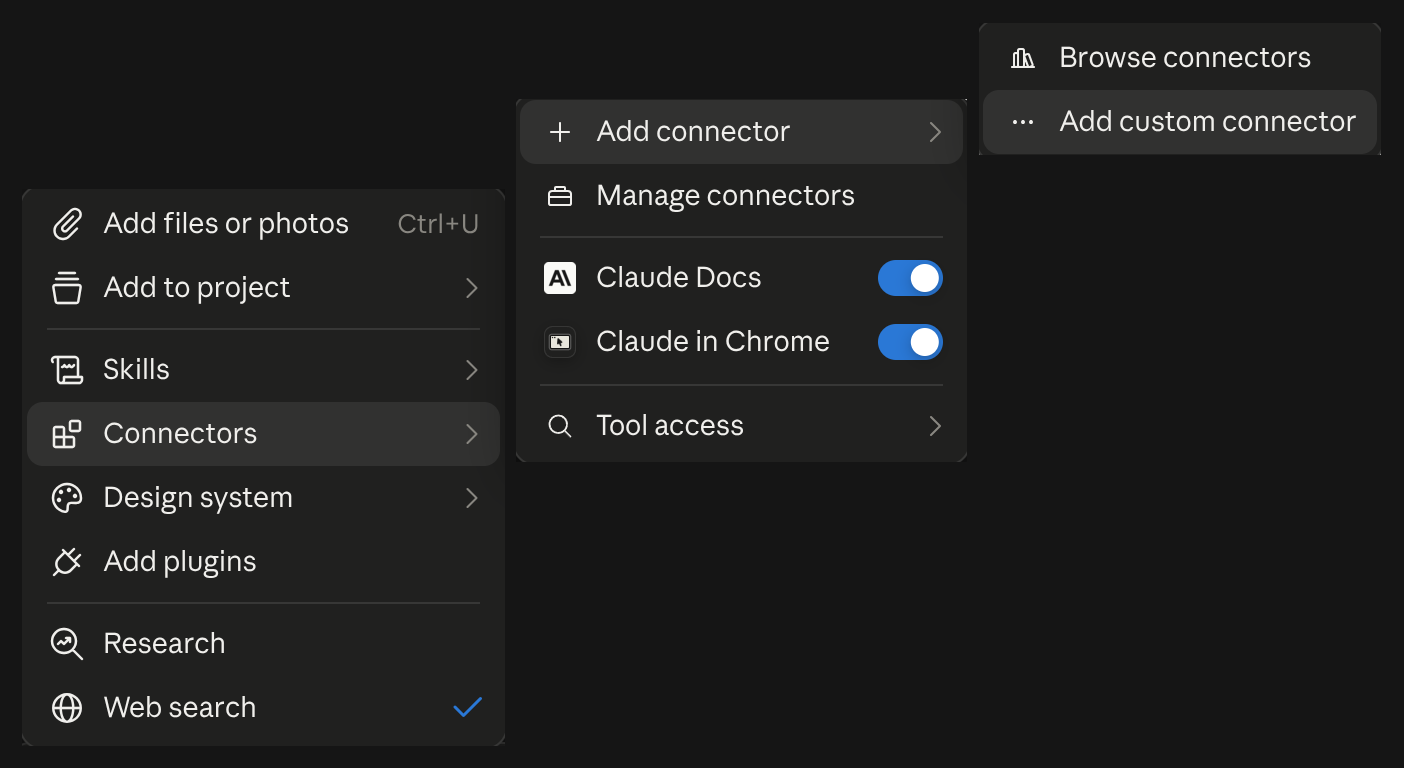Click the magnifier icon beside Tool access
This screenshot has height=768, width=1404.
(560, 426)
